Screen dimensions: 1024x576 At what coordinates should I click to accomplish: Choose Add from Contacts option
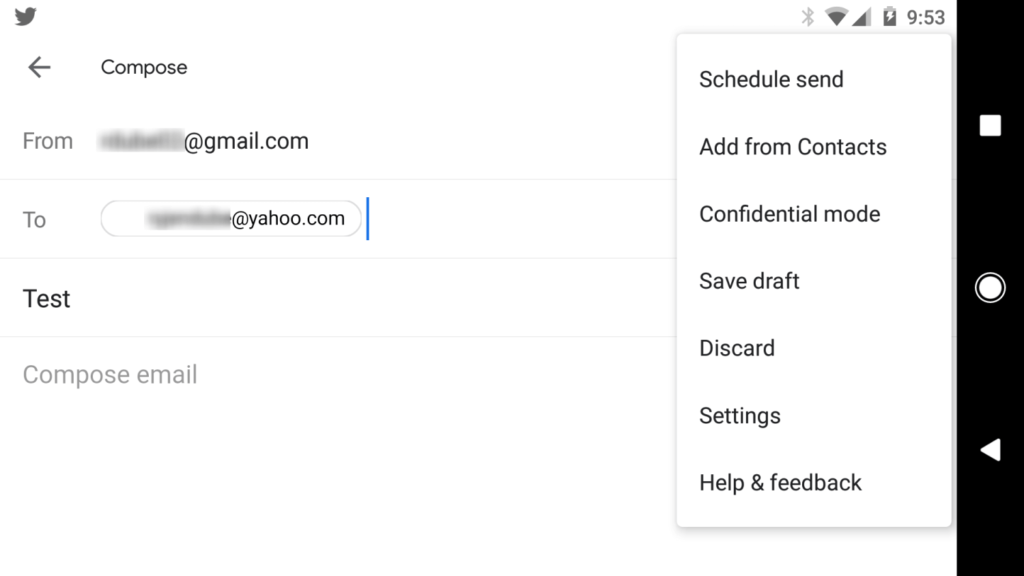[792, 147]
